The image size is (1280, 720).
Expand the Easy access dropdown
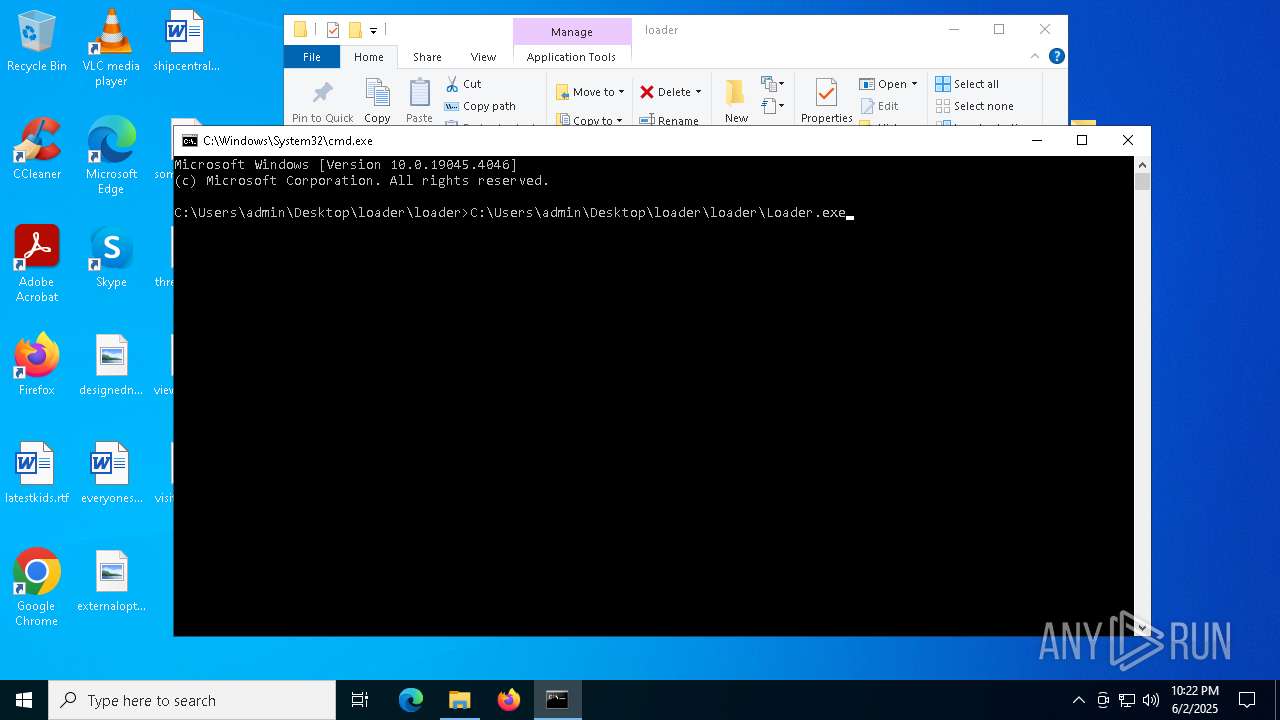[773, 106]
